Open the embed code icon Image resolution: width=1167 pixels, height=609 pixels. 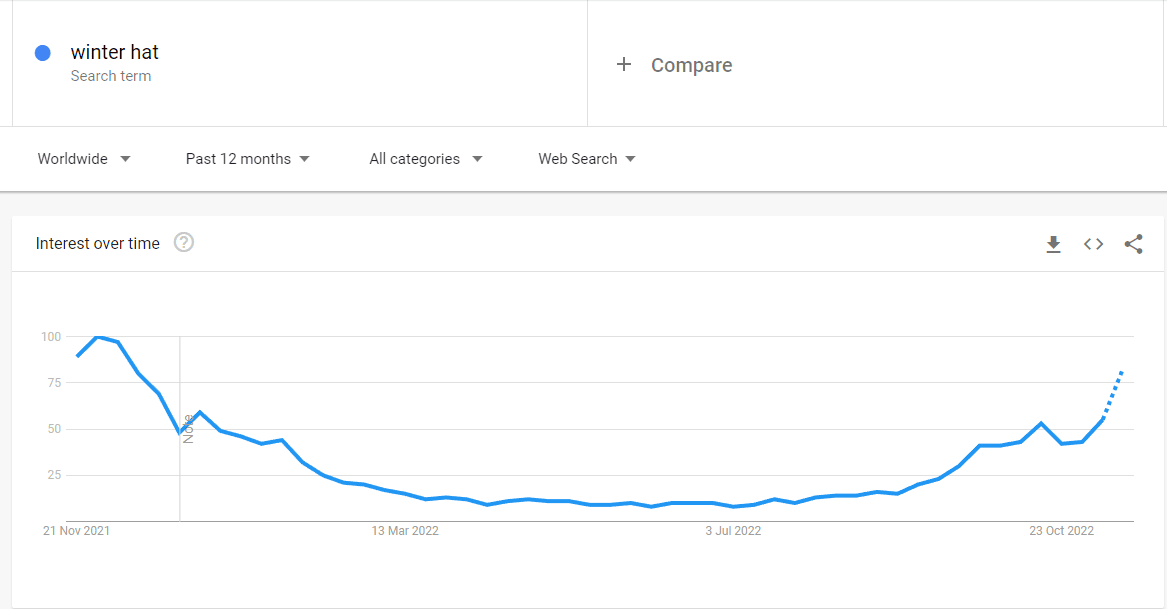tap(1093, 244)
